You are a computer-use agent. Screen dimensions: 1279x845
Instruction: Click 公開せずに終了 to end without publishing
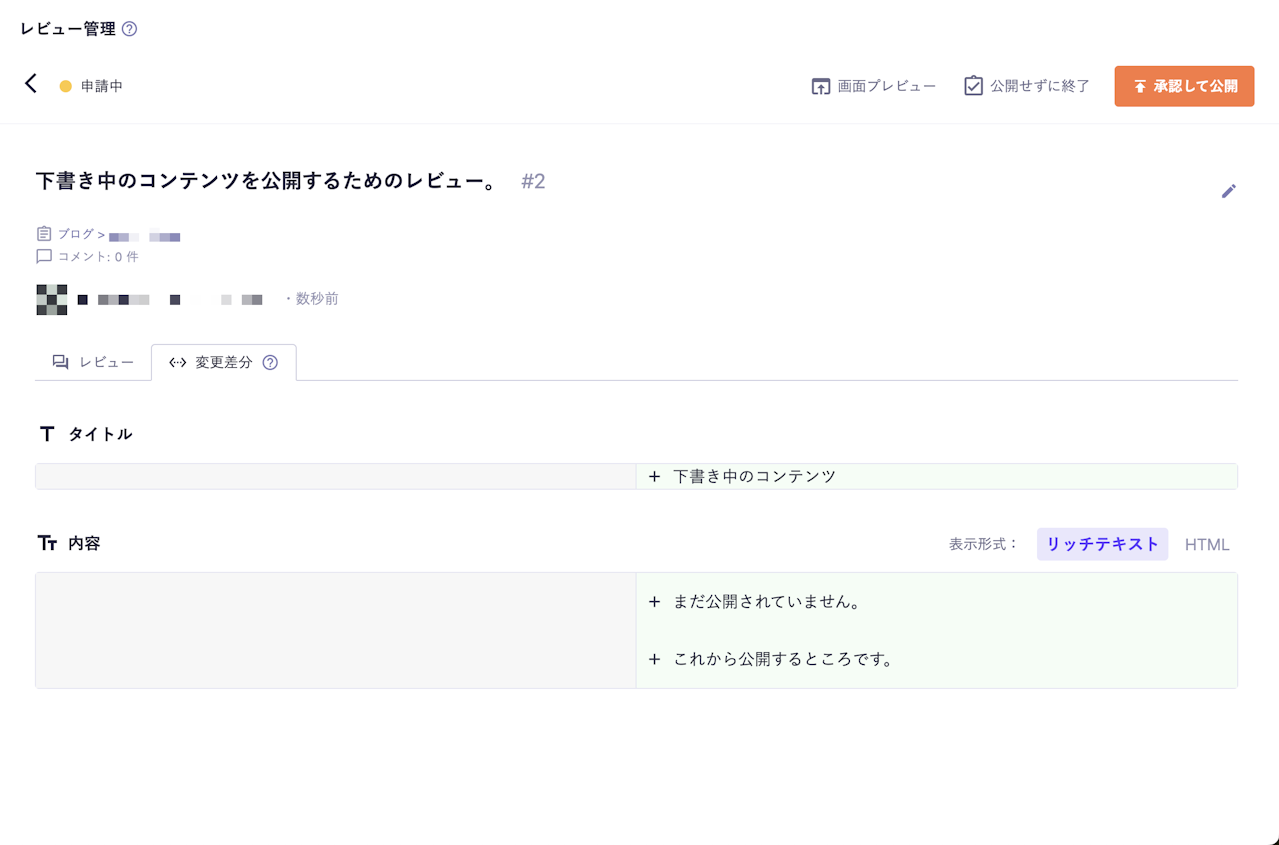coord(1025,86)
